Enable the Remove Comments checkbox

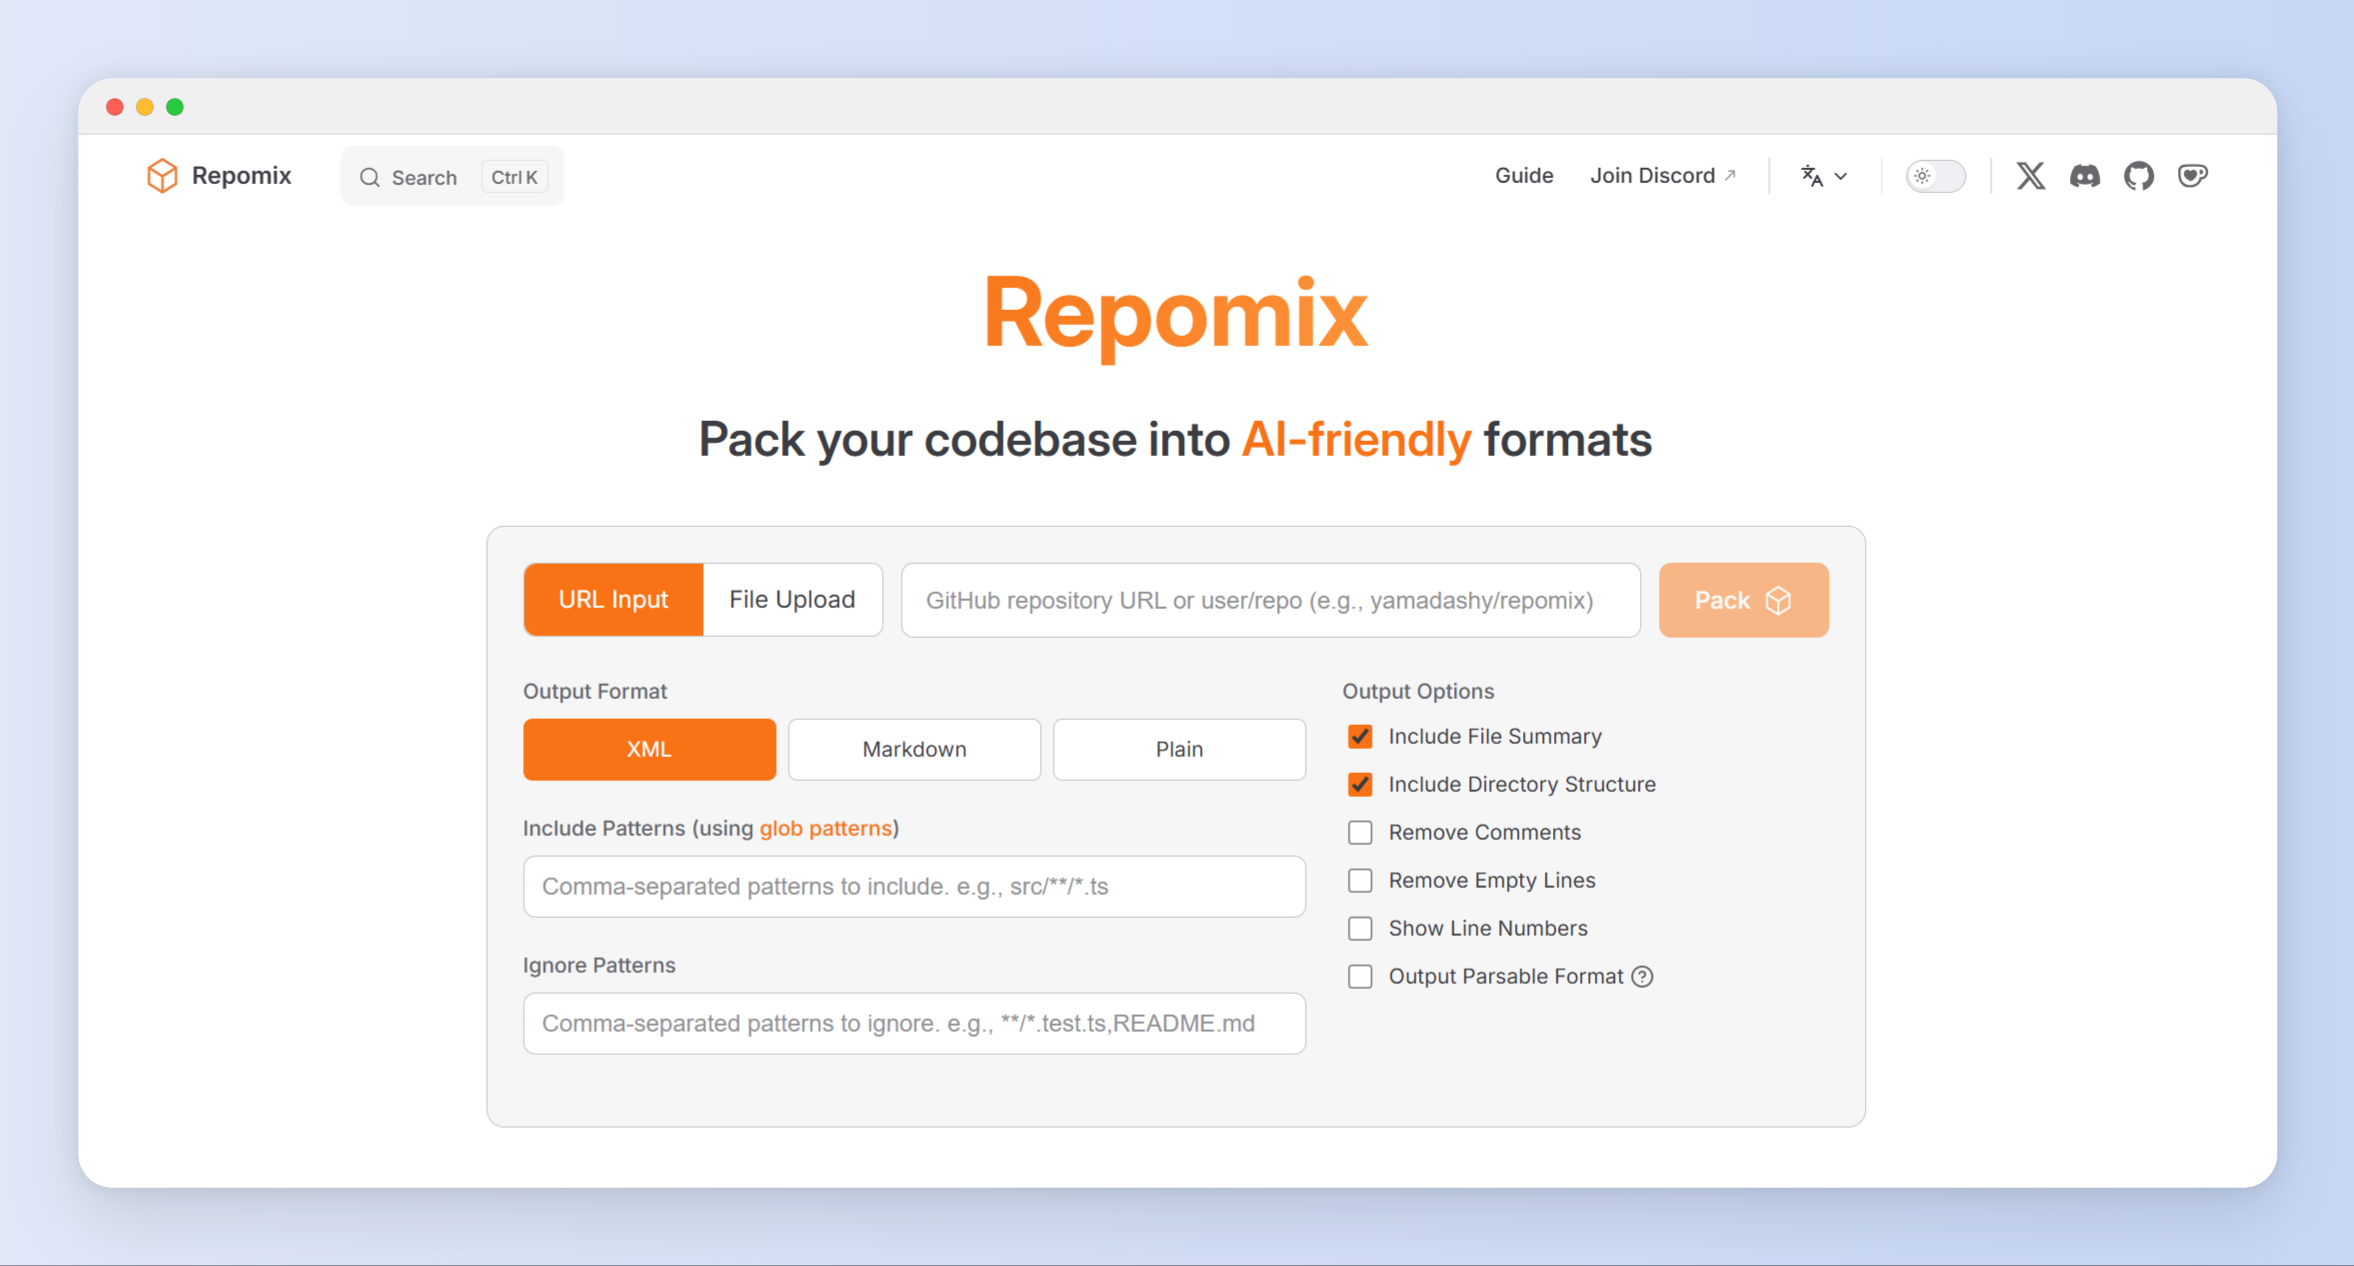(1360, 833)
